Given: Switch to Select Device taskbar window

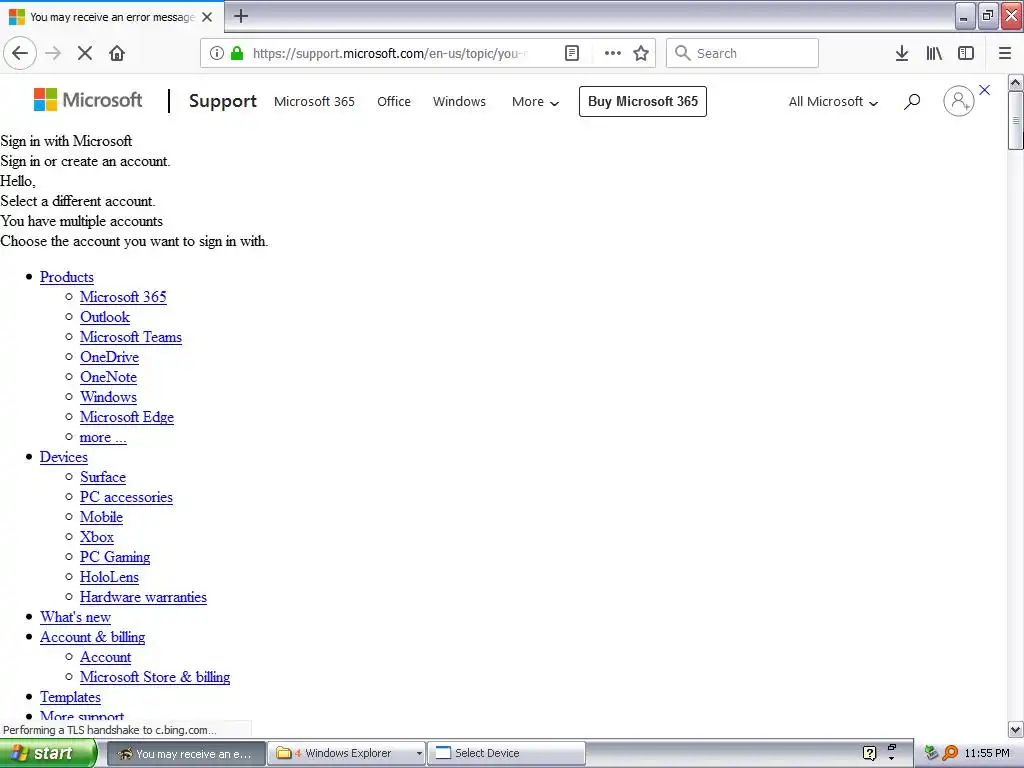Looking at the screenshot, I should click(x=507, y=754).
